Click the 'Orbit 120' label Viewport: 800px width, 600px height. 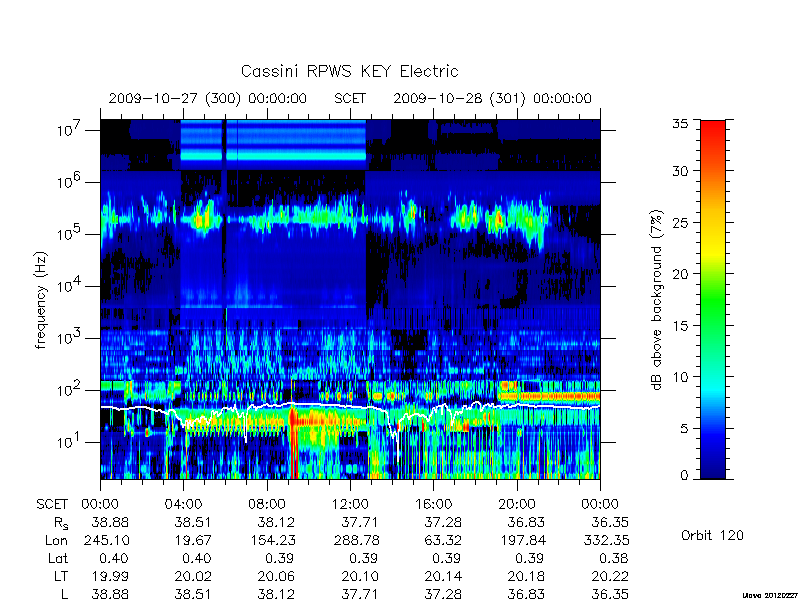(712, 535)
